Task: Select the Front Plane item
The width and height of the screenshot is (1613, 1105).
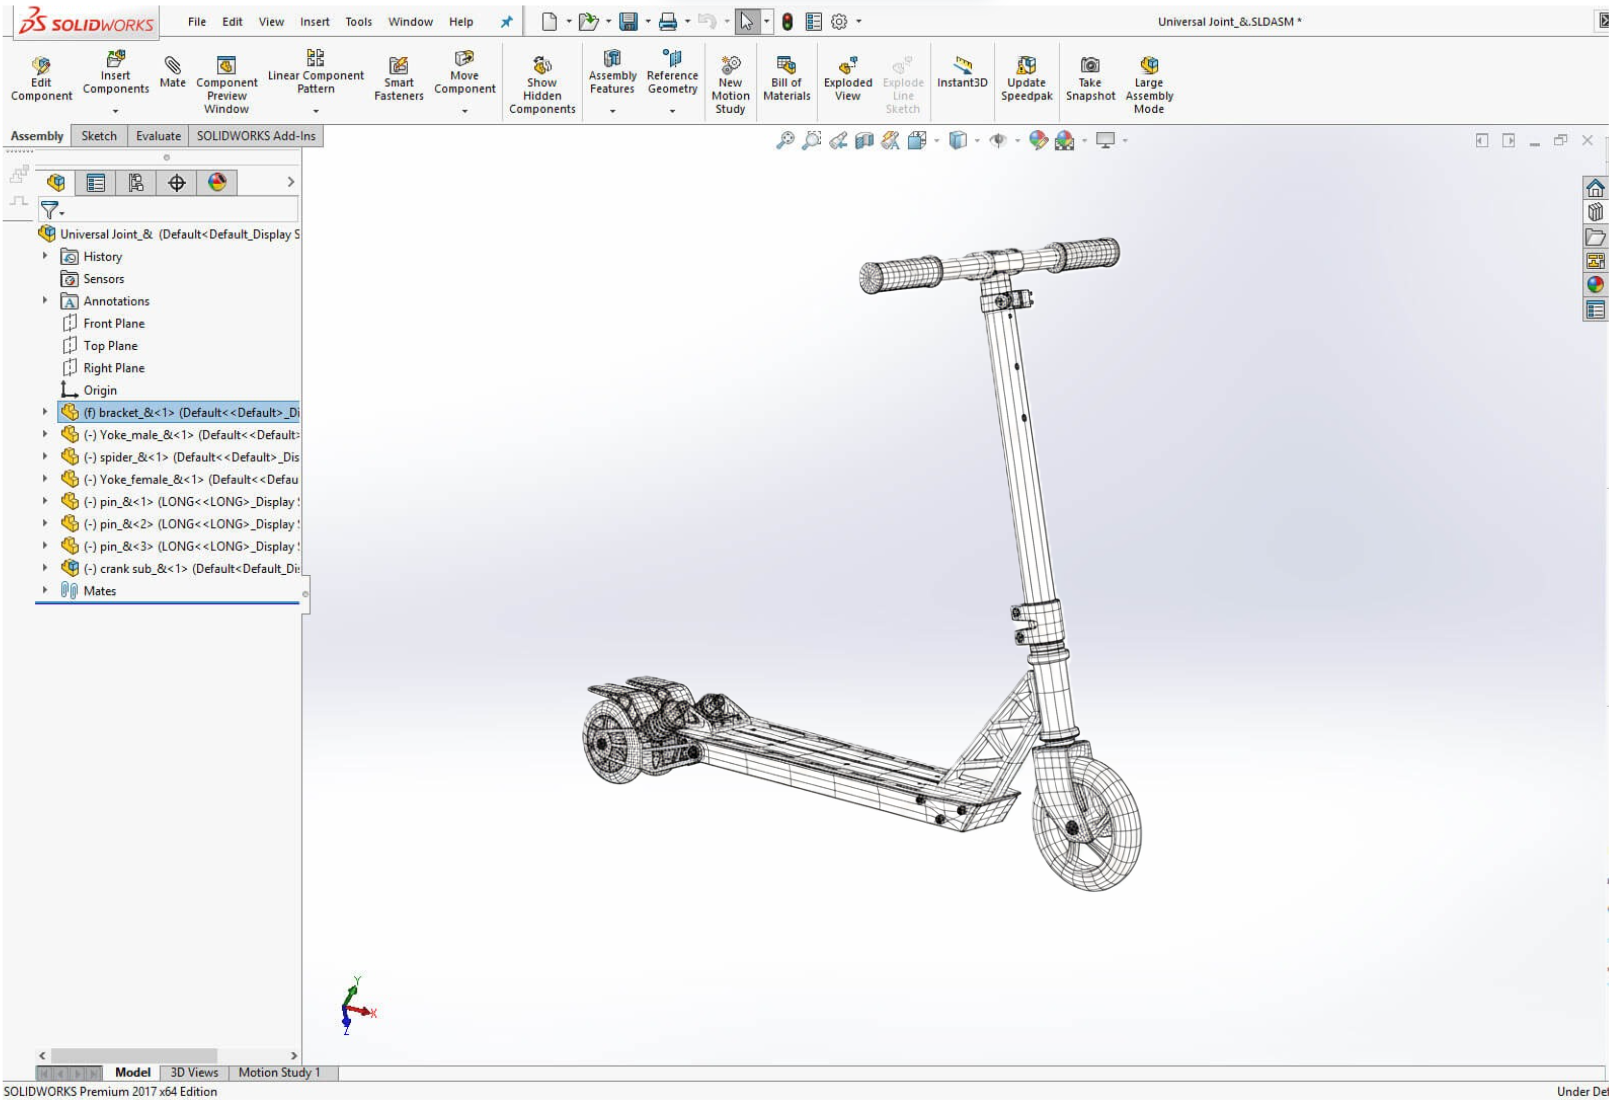Action: 114,324
